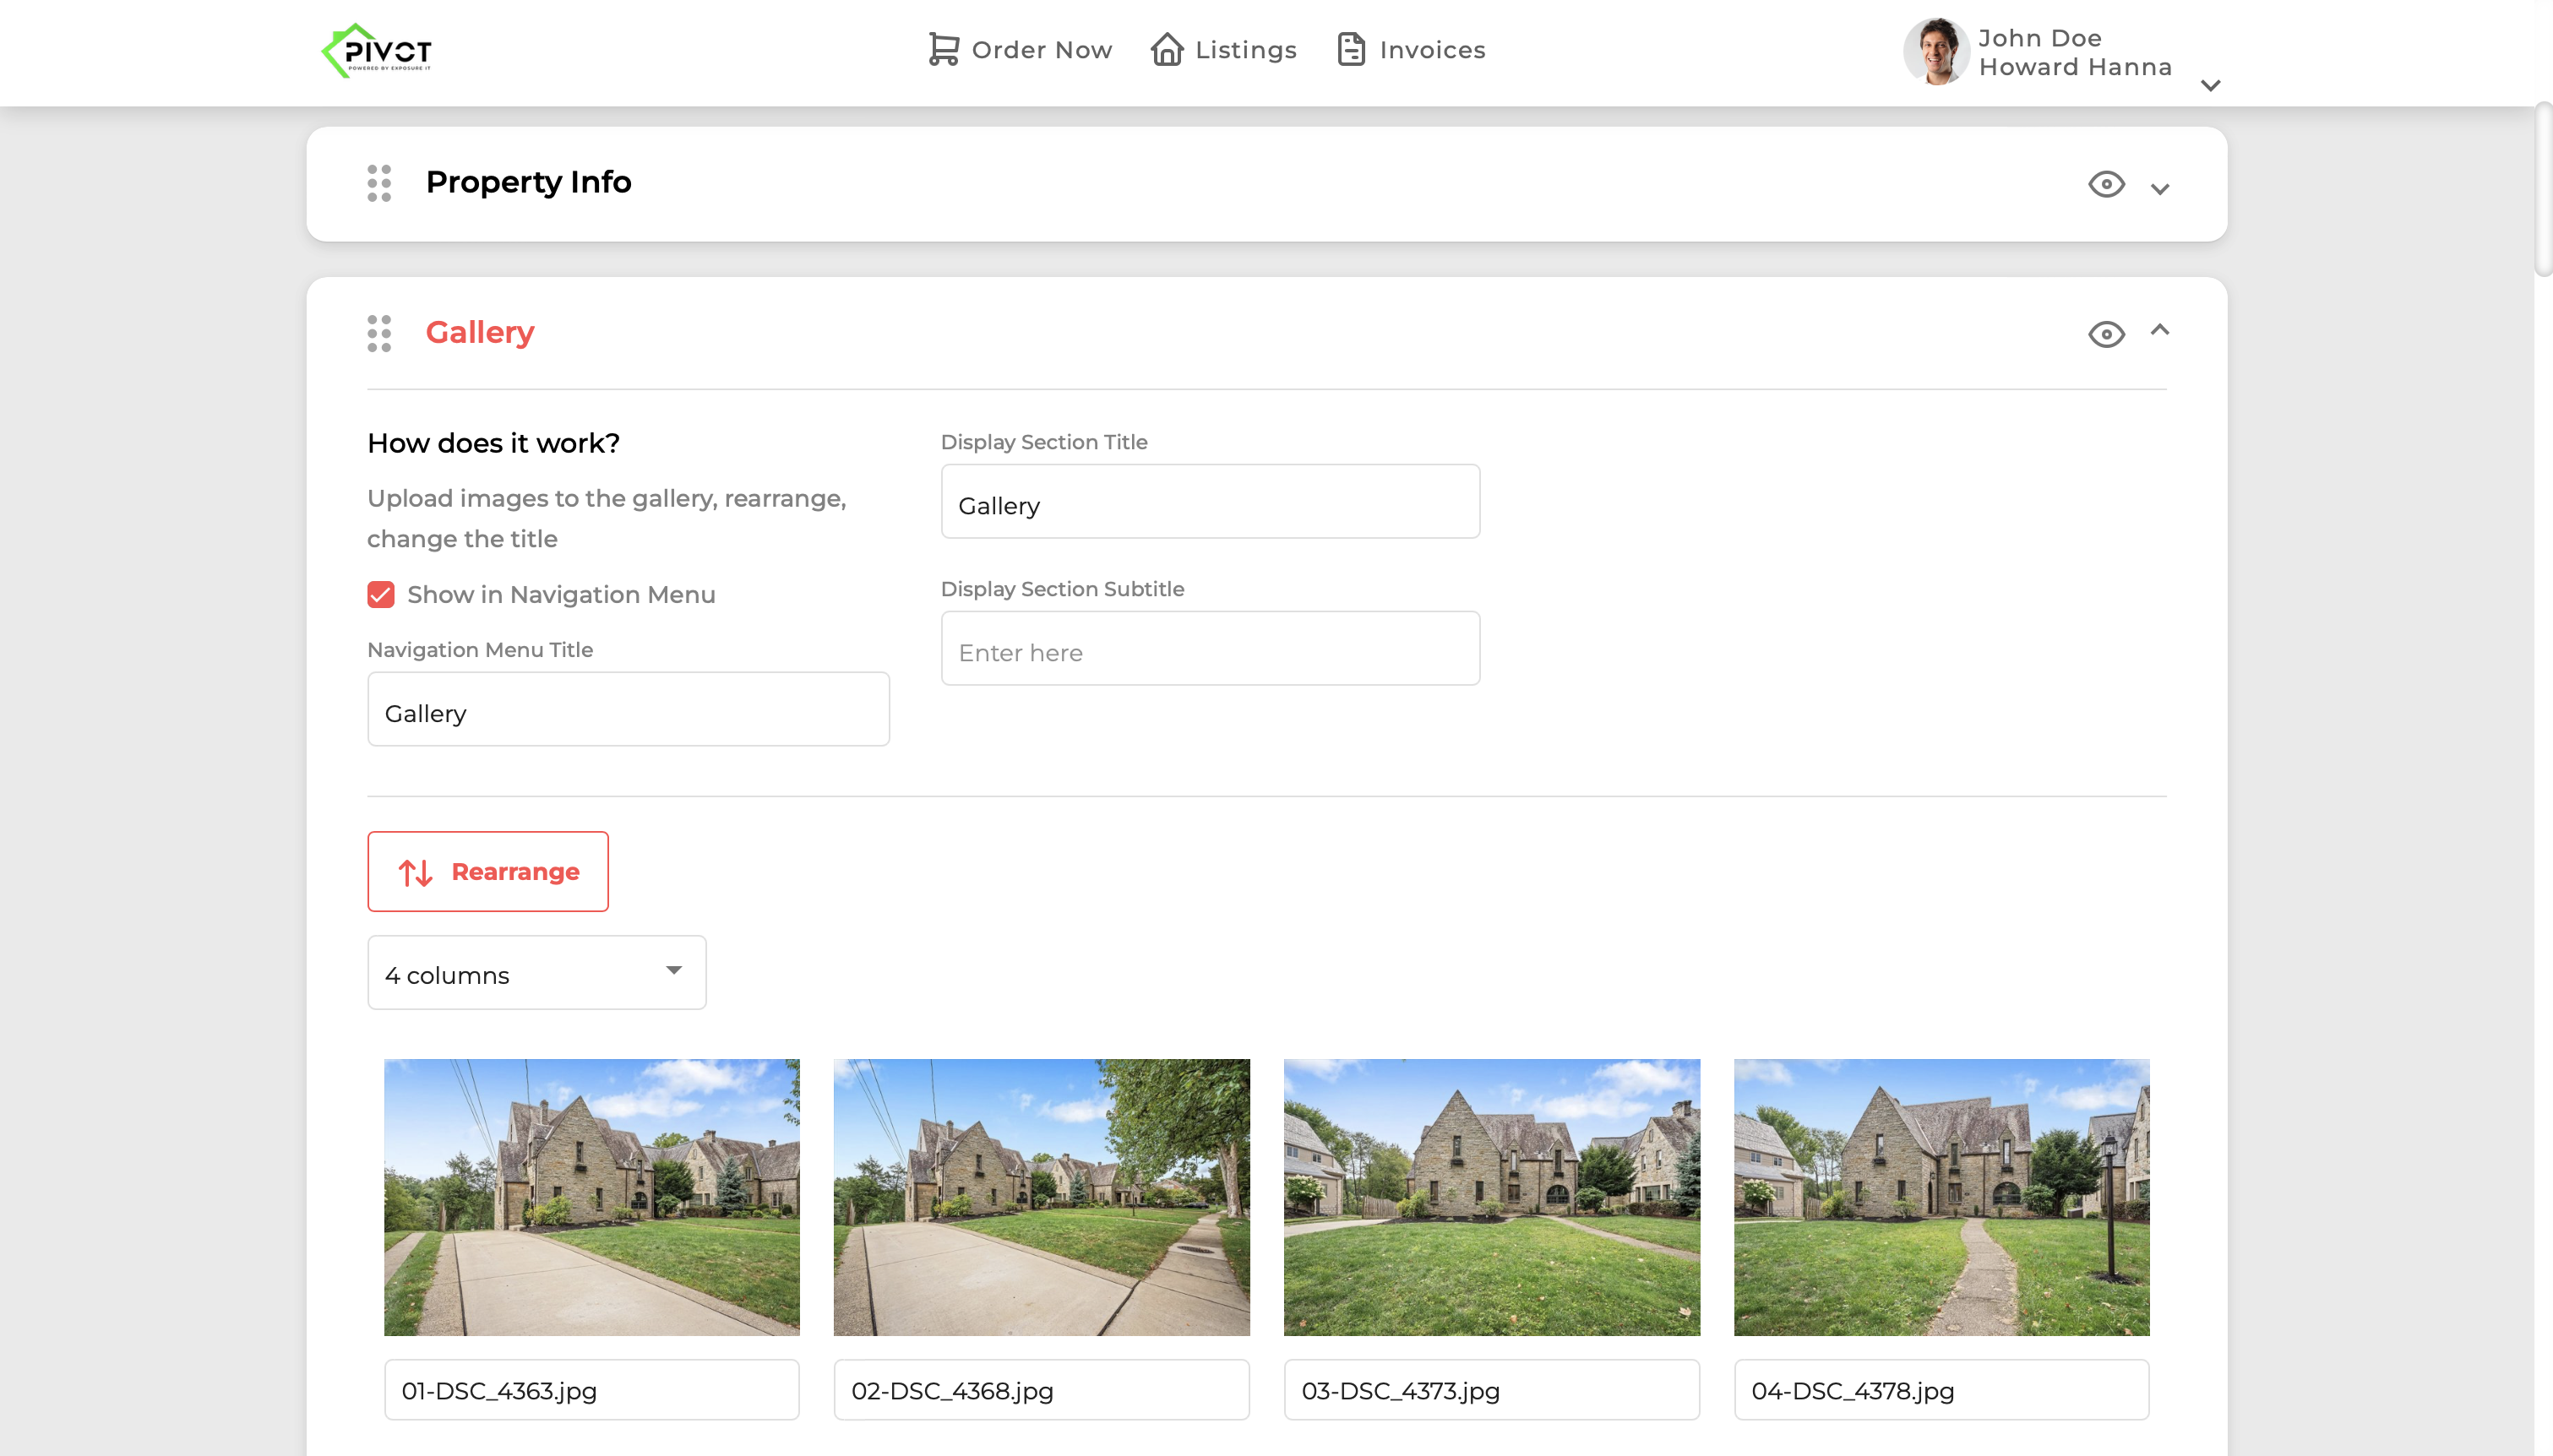
Task: Click the up-down arrows Rearrange icon
Action: [416, 872]
